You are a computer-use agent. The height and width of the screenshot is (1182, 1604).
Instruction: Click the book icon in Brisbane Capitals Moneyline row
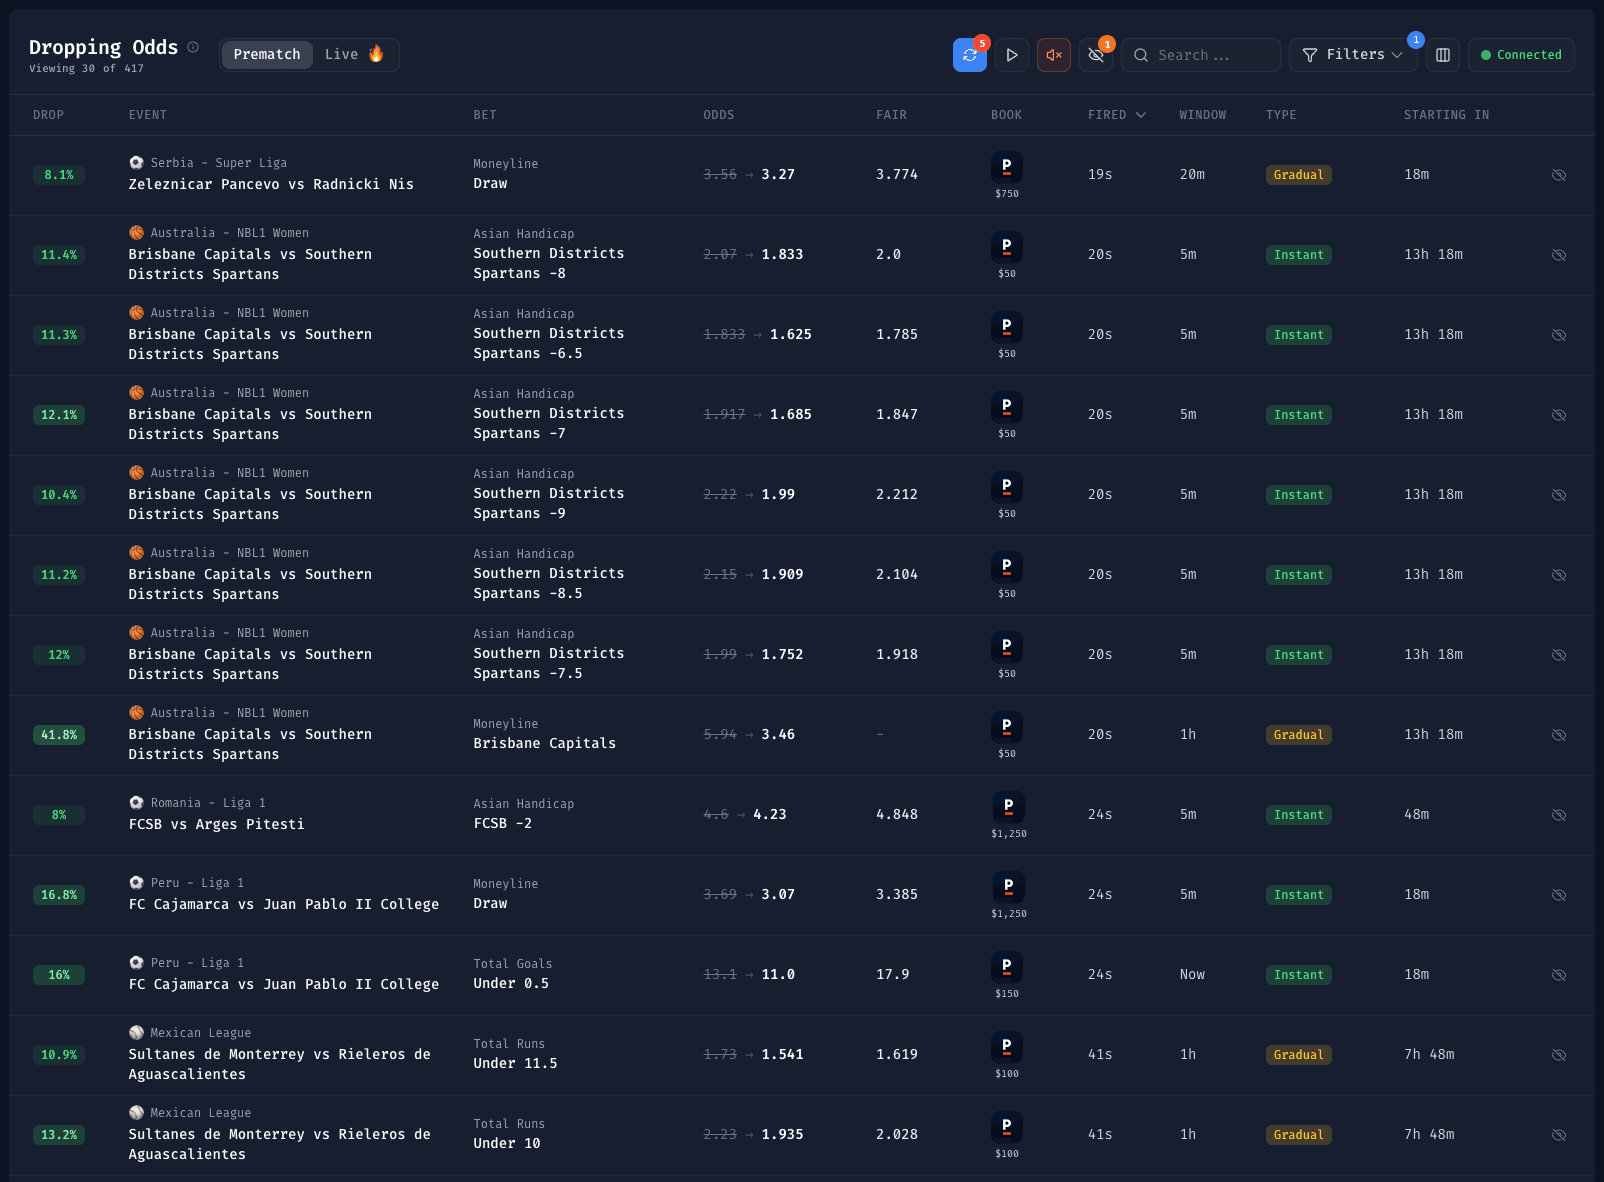(1006, 726)
